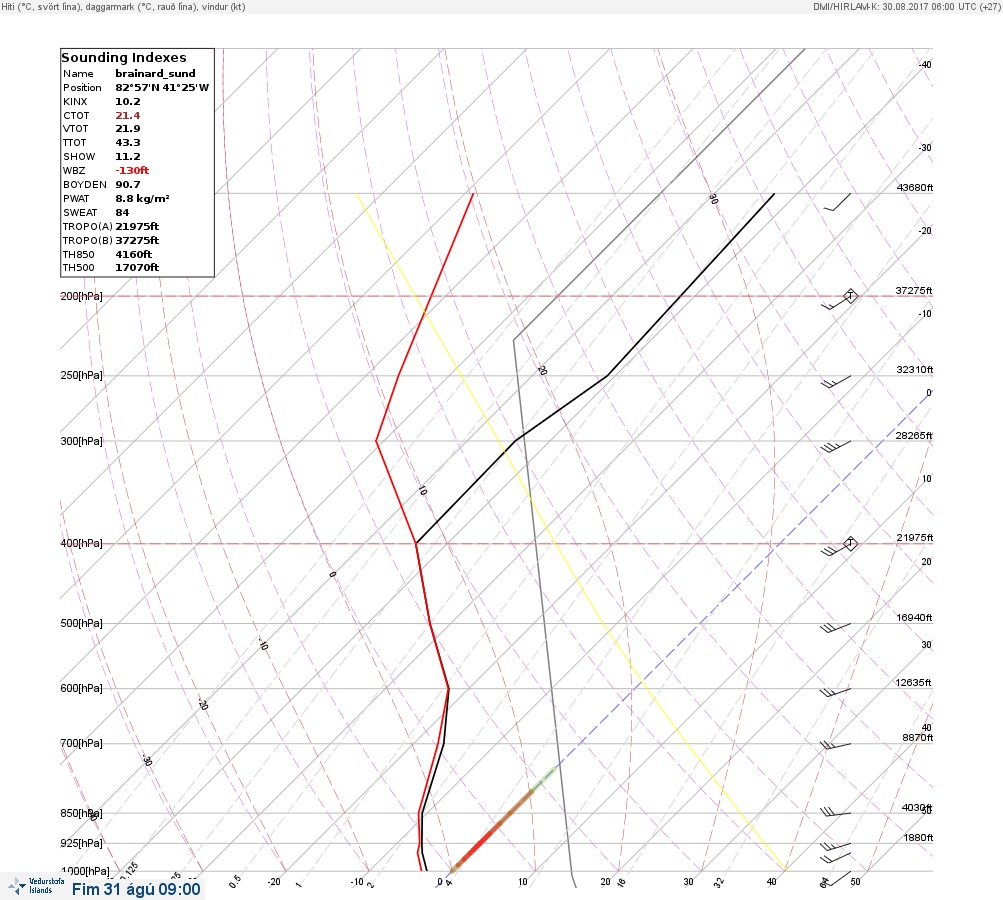Image resolution: width=1003 pixels, height=900 pixels.
Task: Click the wind barb at 600 hPa
Action: (x=835, y=692)
